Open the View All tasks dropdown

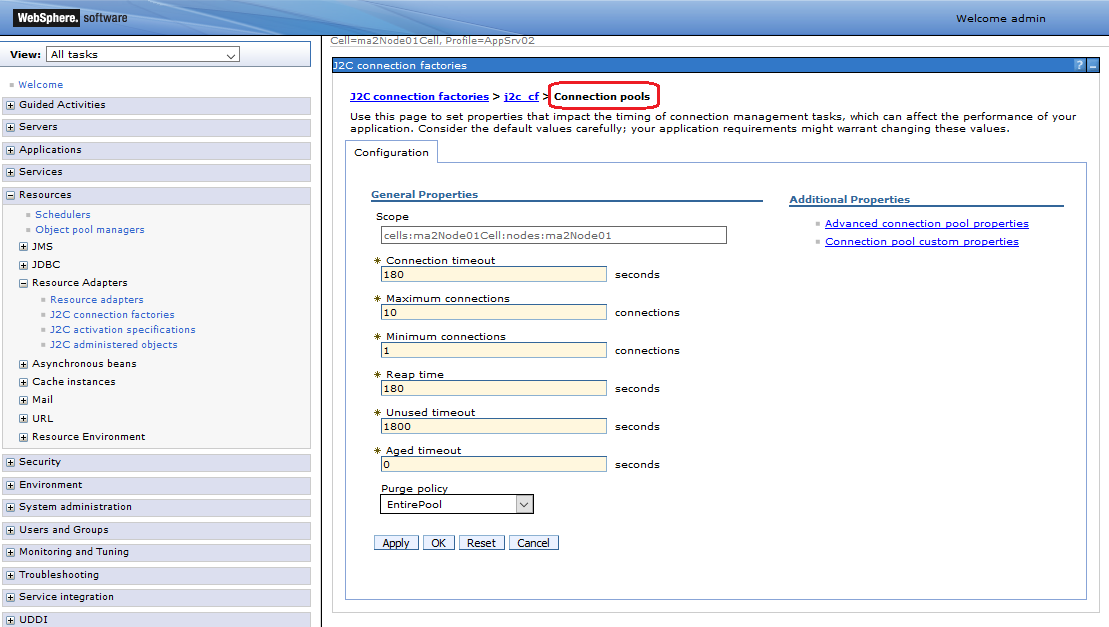pos(143,55)
